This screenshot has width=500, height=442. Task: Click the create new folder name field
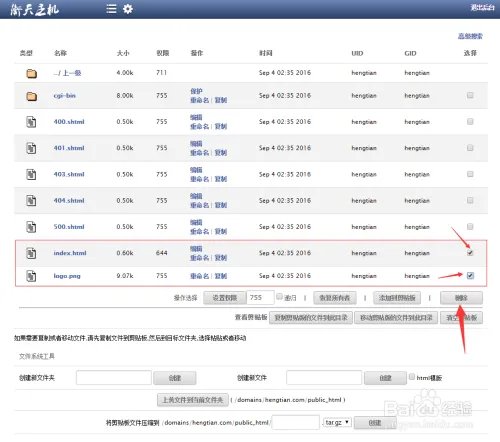pos(114,378)
